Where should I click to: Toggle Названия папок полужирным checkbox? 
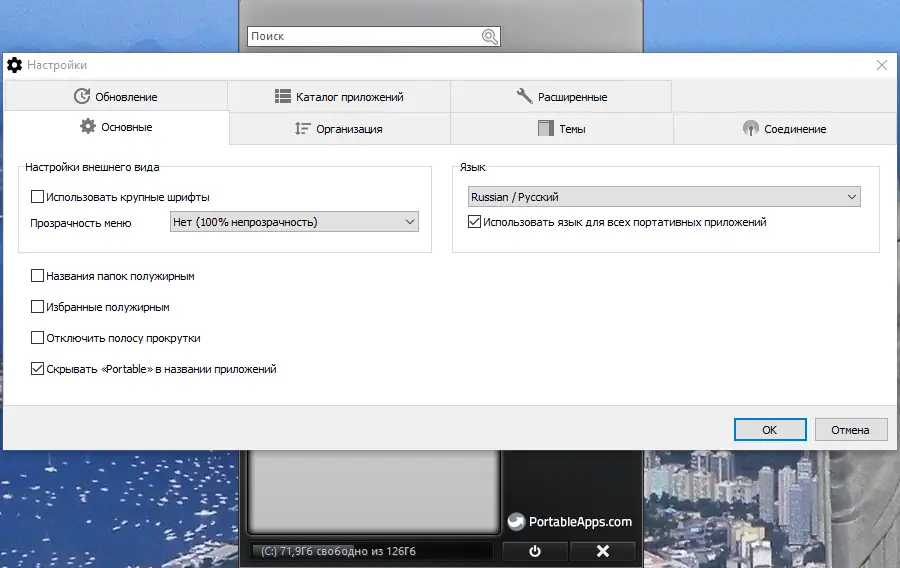coord(37,276)
